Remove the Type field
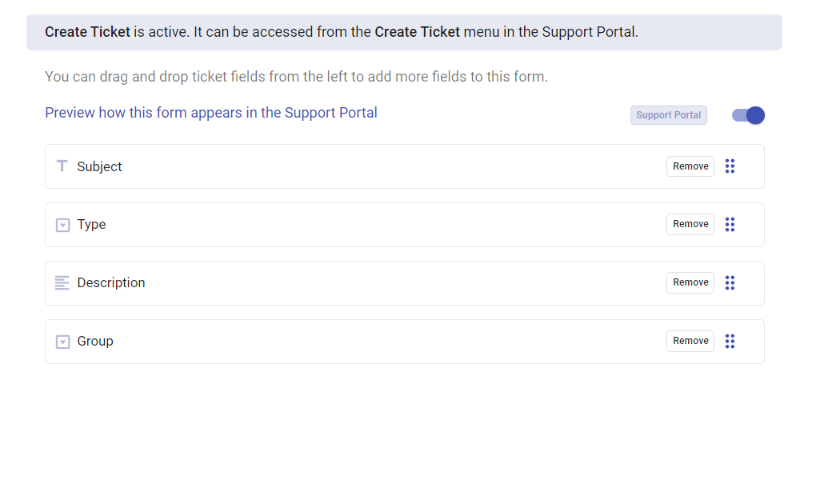 click(690, 224)
